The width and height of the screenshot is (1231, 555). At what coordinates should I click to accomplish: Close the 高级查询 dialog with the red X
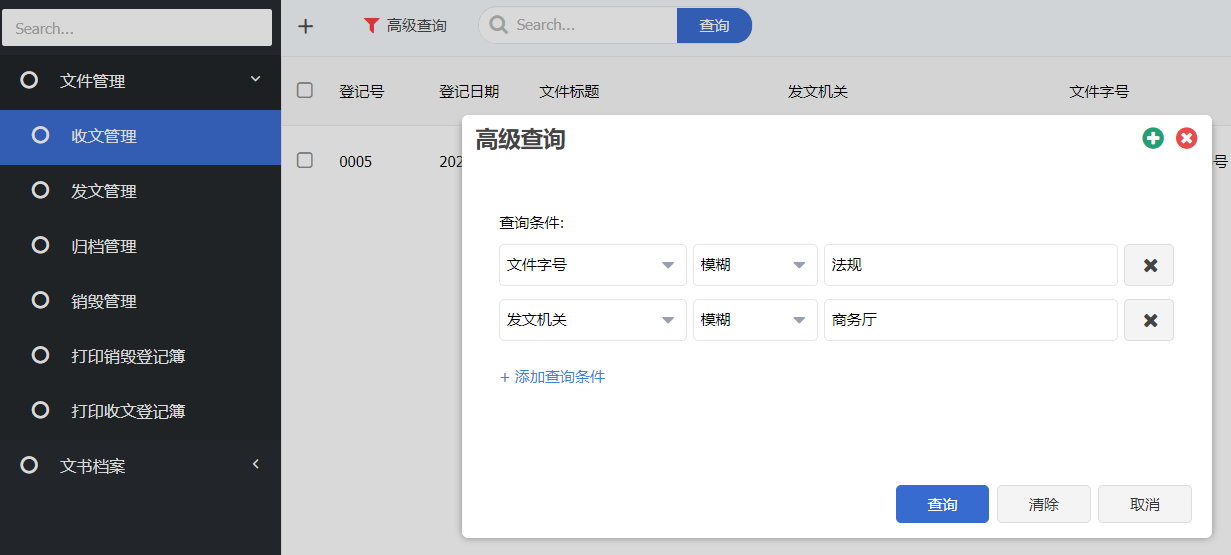point(1187,139)
